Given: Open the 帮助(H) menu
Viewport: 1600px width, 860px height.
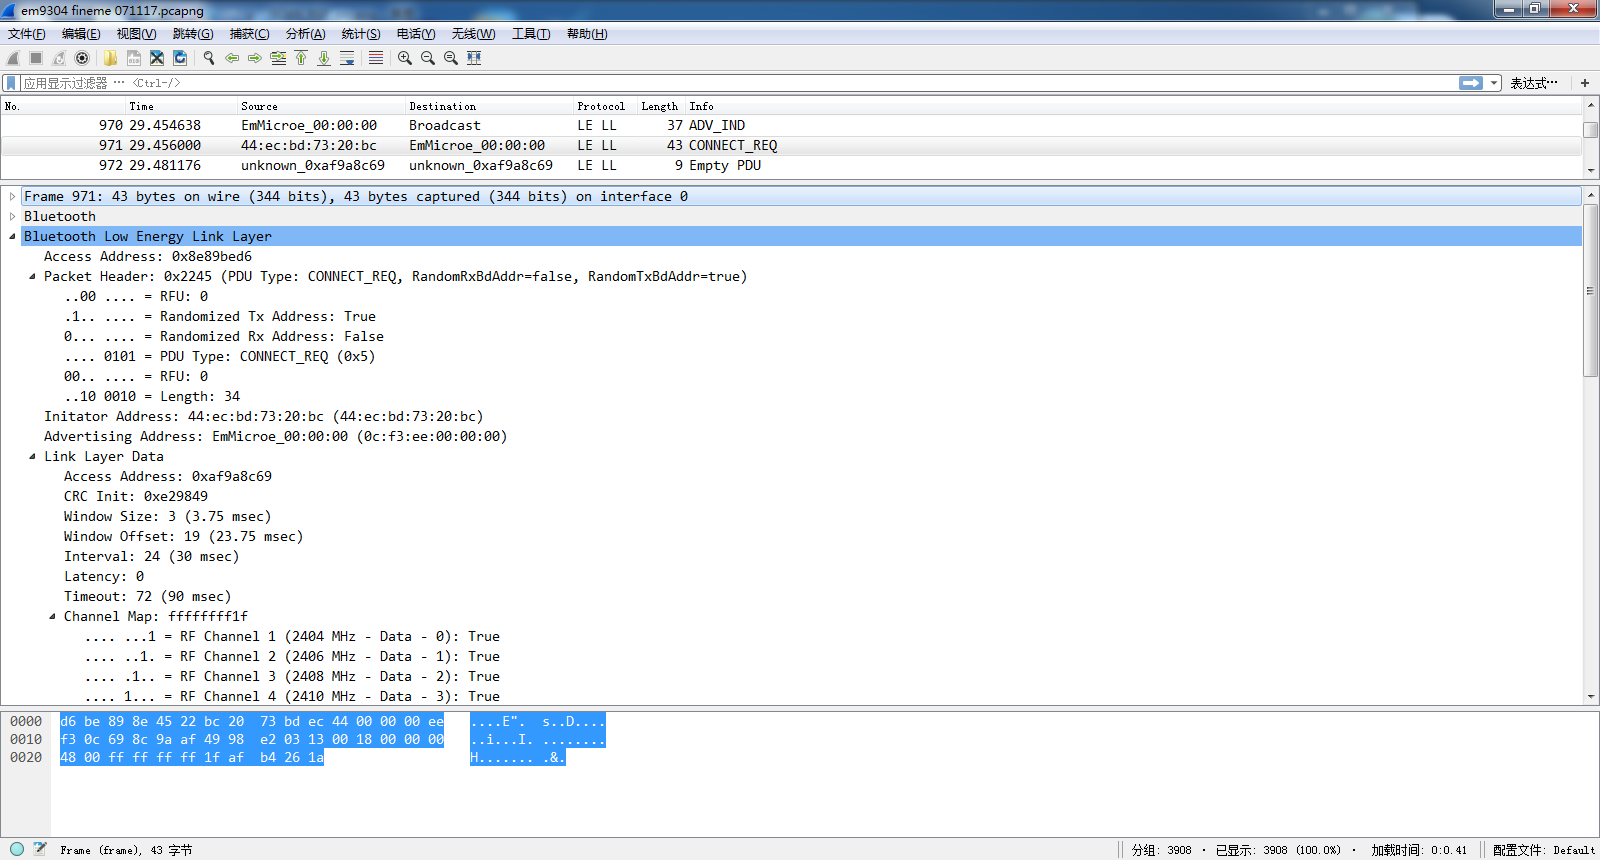Looking at the screenshot, I should click(x=587, y=34).
